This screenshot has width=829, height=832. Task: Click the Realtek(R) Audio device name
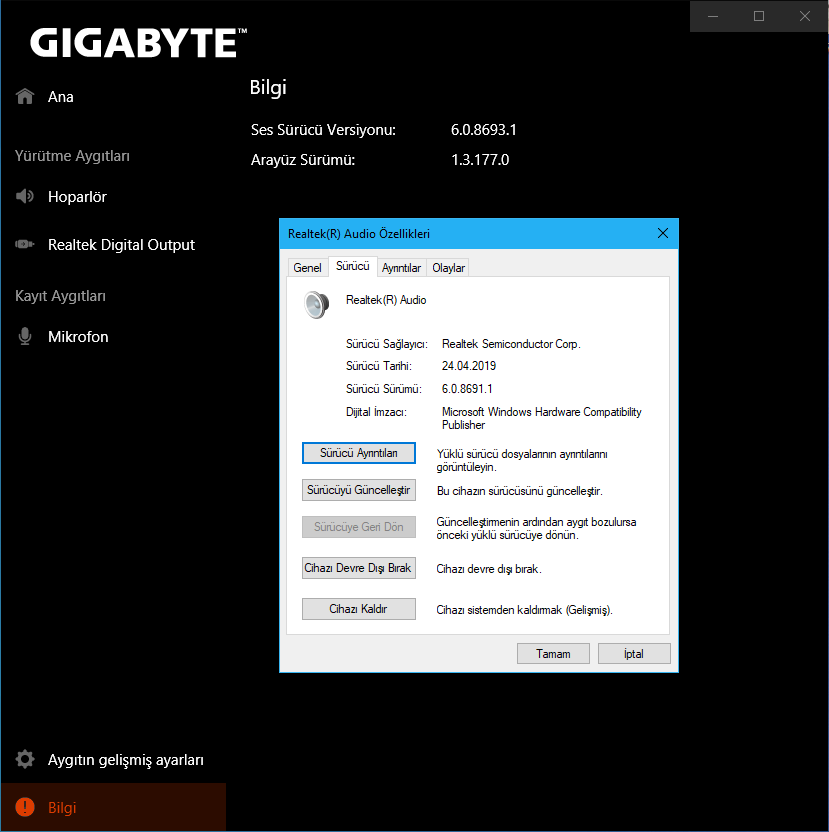pyautogui.click(x=386, y=300)
